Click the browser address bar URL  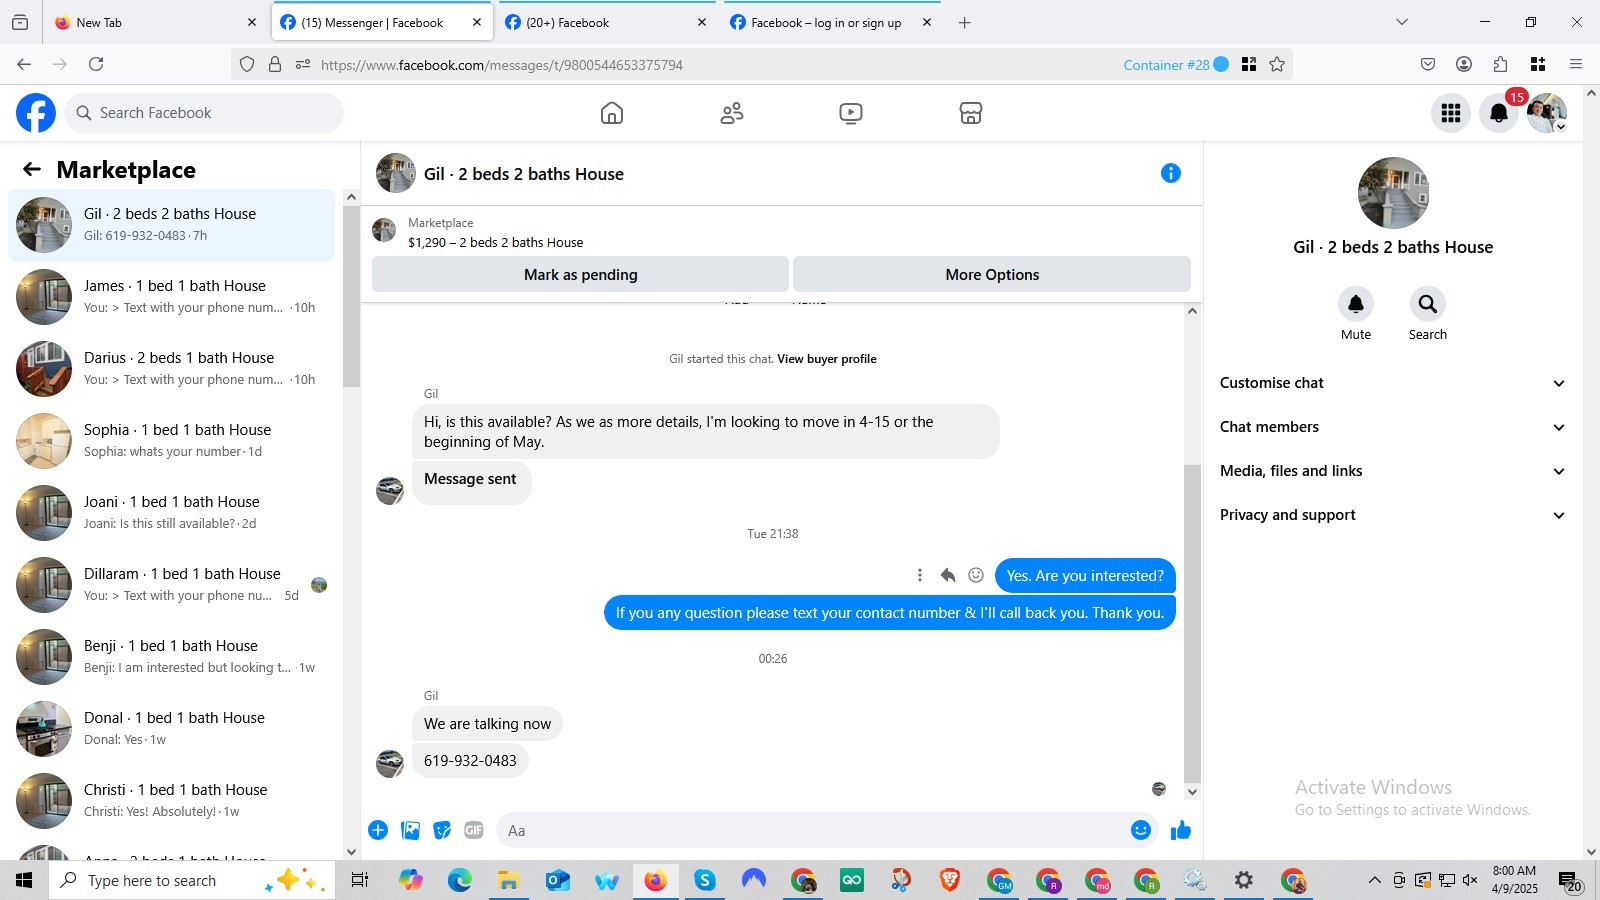click(x=502, y=65)
